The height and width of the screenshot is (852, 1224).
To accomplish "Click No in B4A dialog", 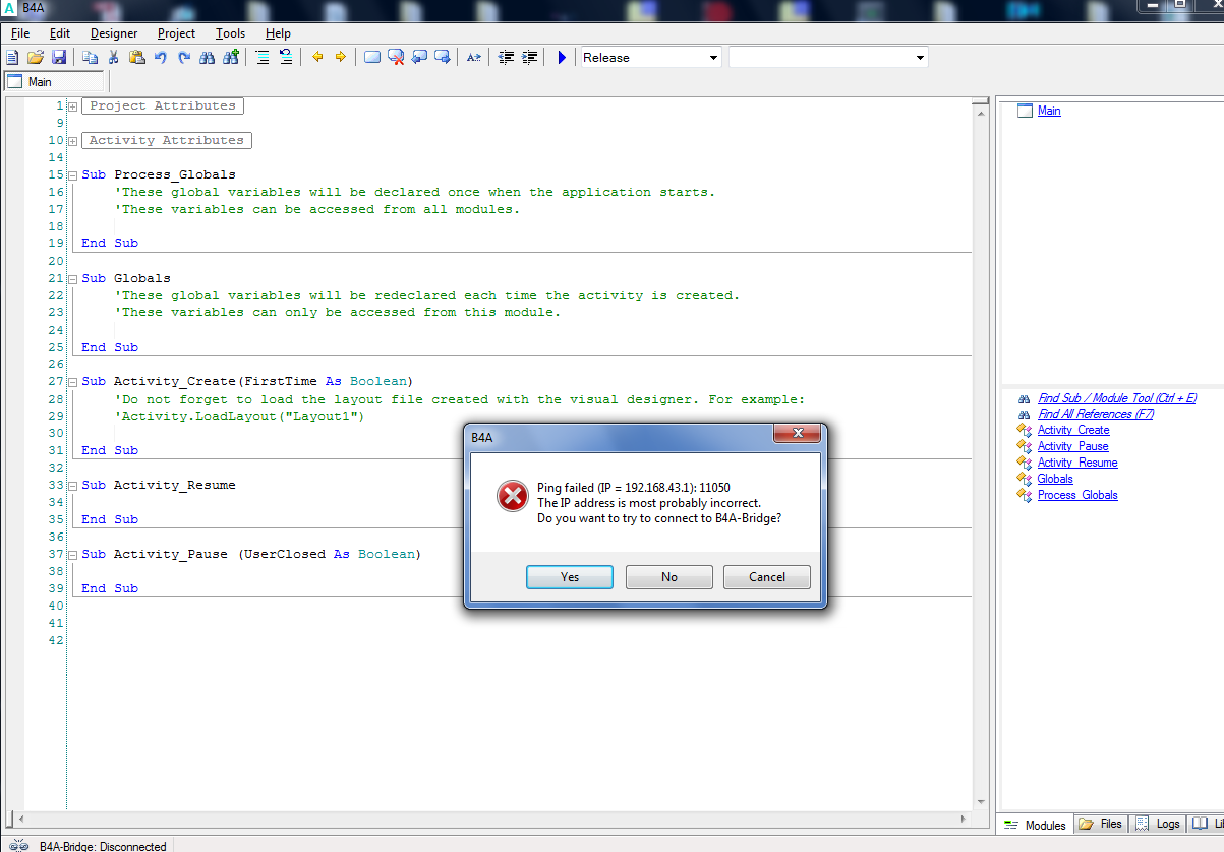I will click(x=669, y=577).
